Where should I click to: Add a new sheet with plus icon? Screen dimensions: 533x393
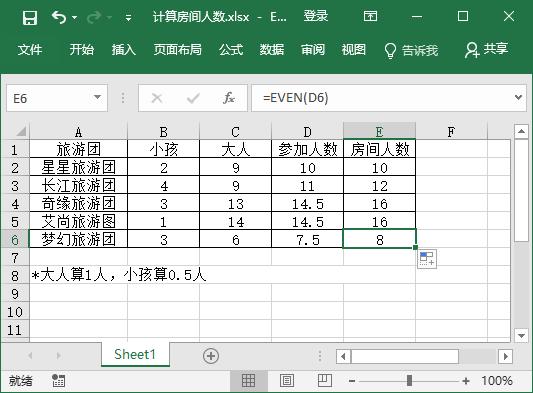211,356
